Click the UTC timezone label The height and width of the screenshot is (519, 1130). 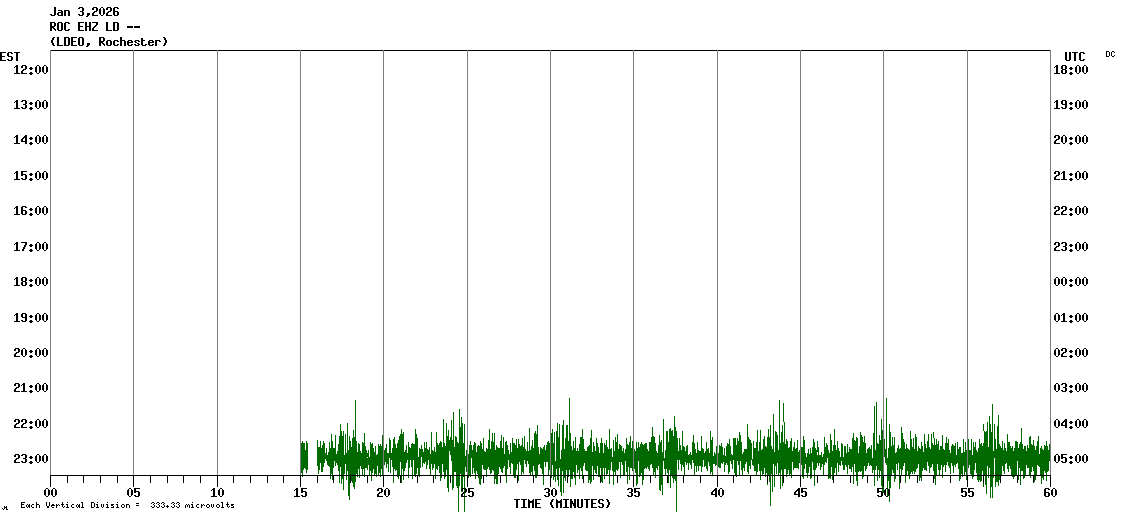pos(1075,56)
